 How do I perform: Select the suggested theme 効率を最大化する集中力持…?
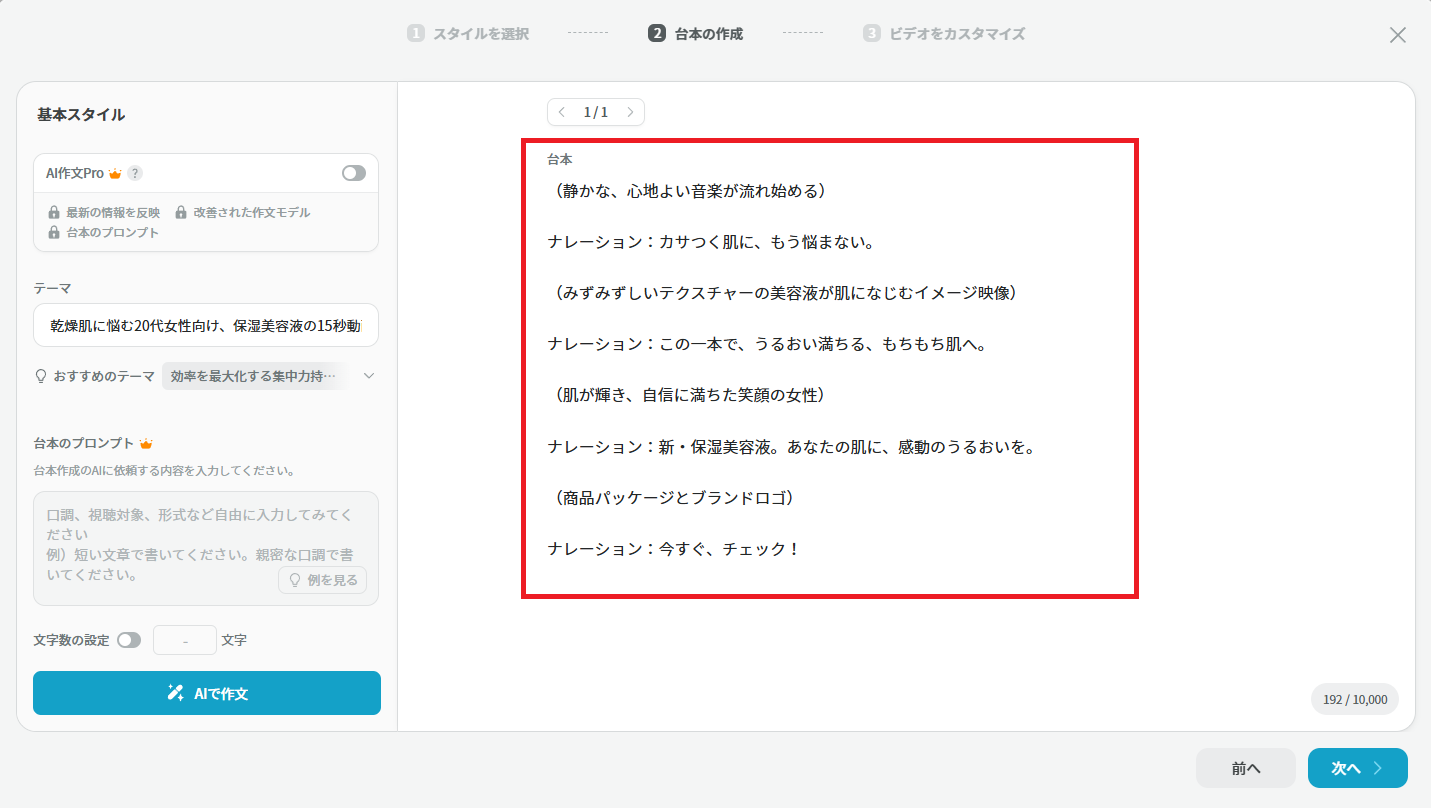click(x=253, y=376)
